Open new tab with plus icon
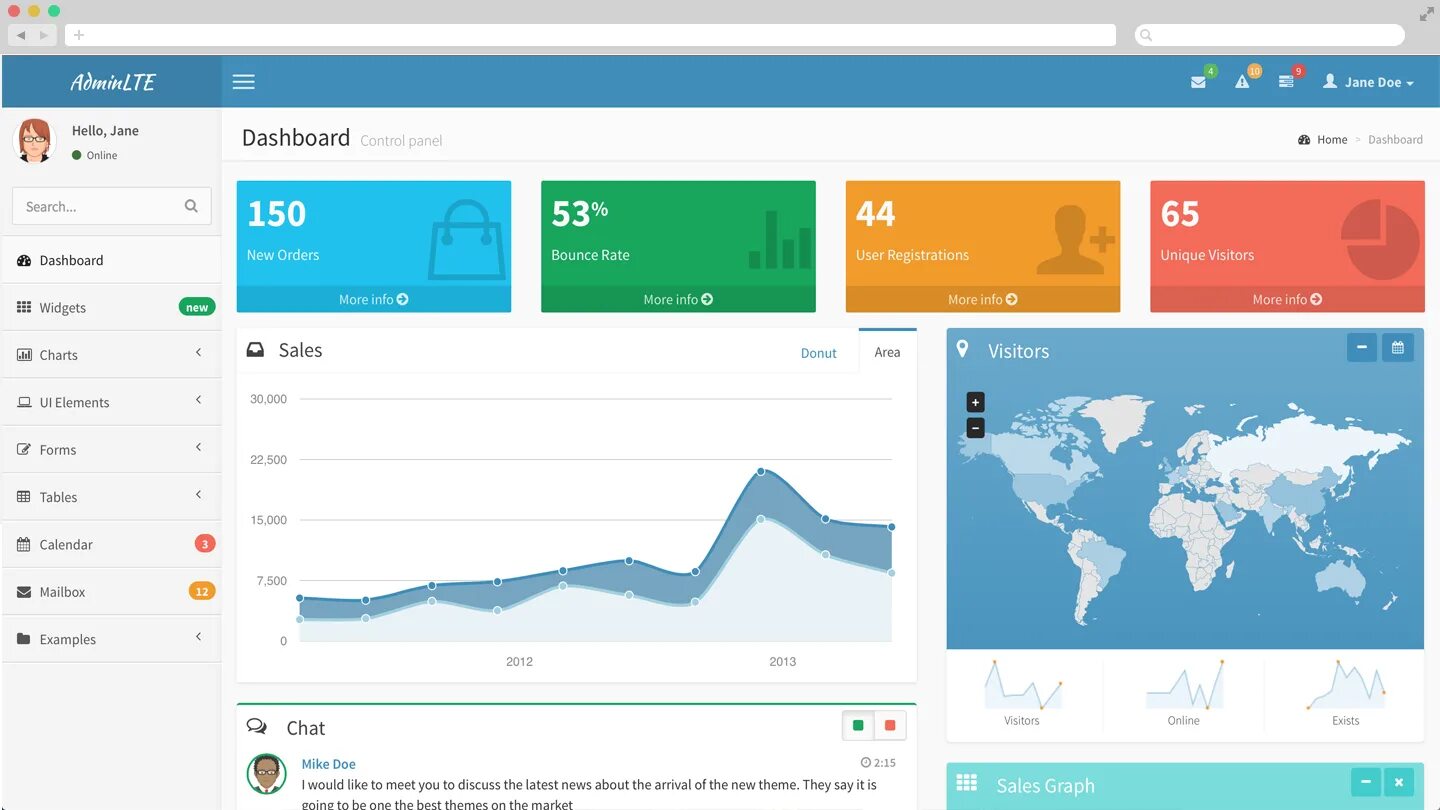This screenshot has height=810, width=1440. tap(79, 35)
